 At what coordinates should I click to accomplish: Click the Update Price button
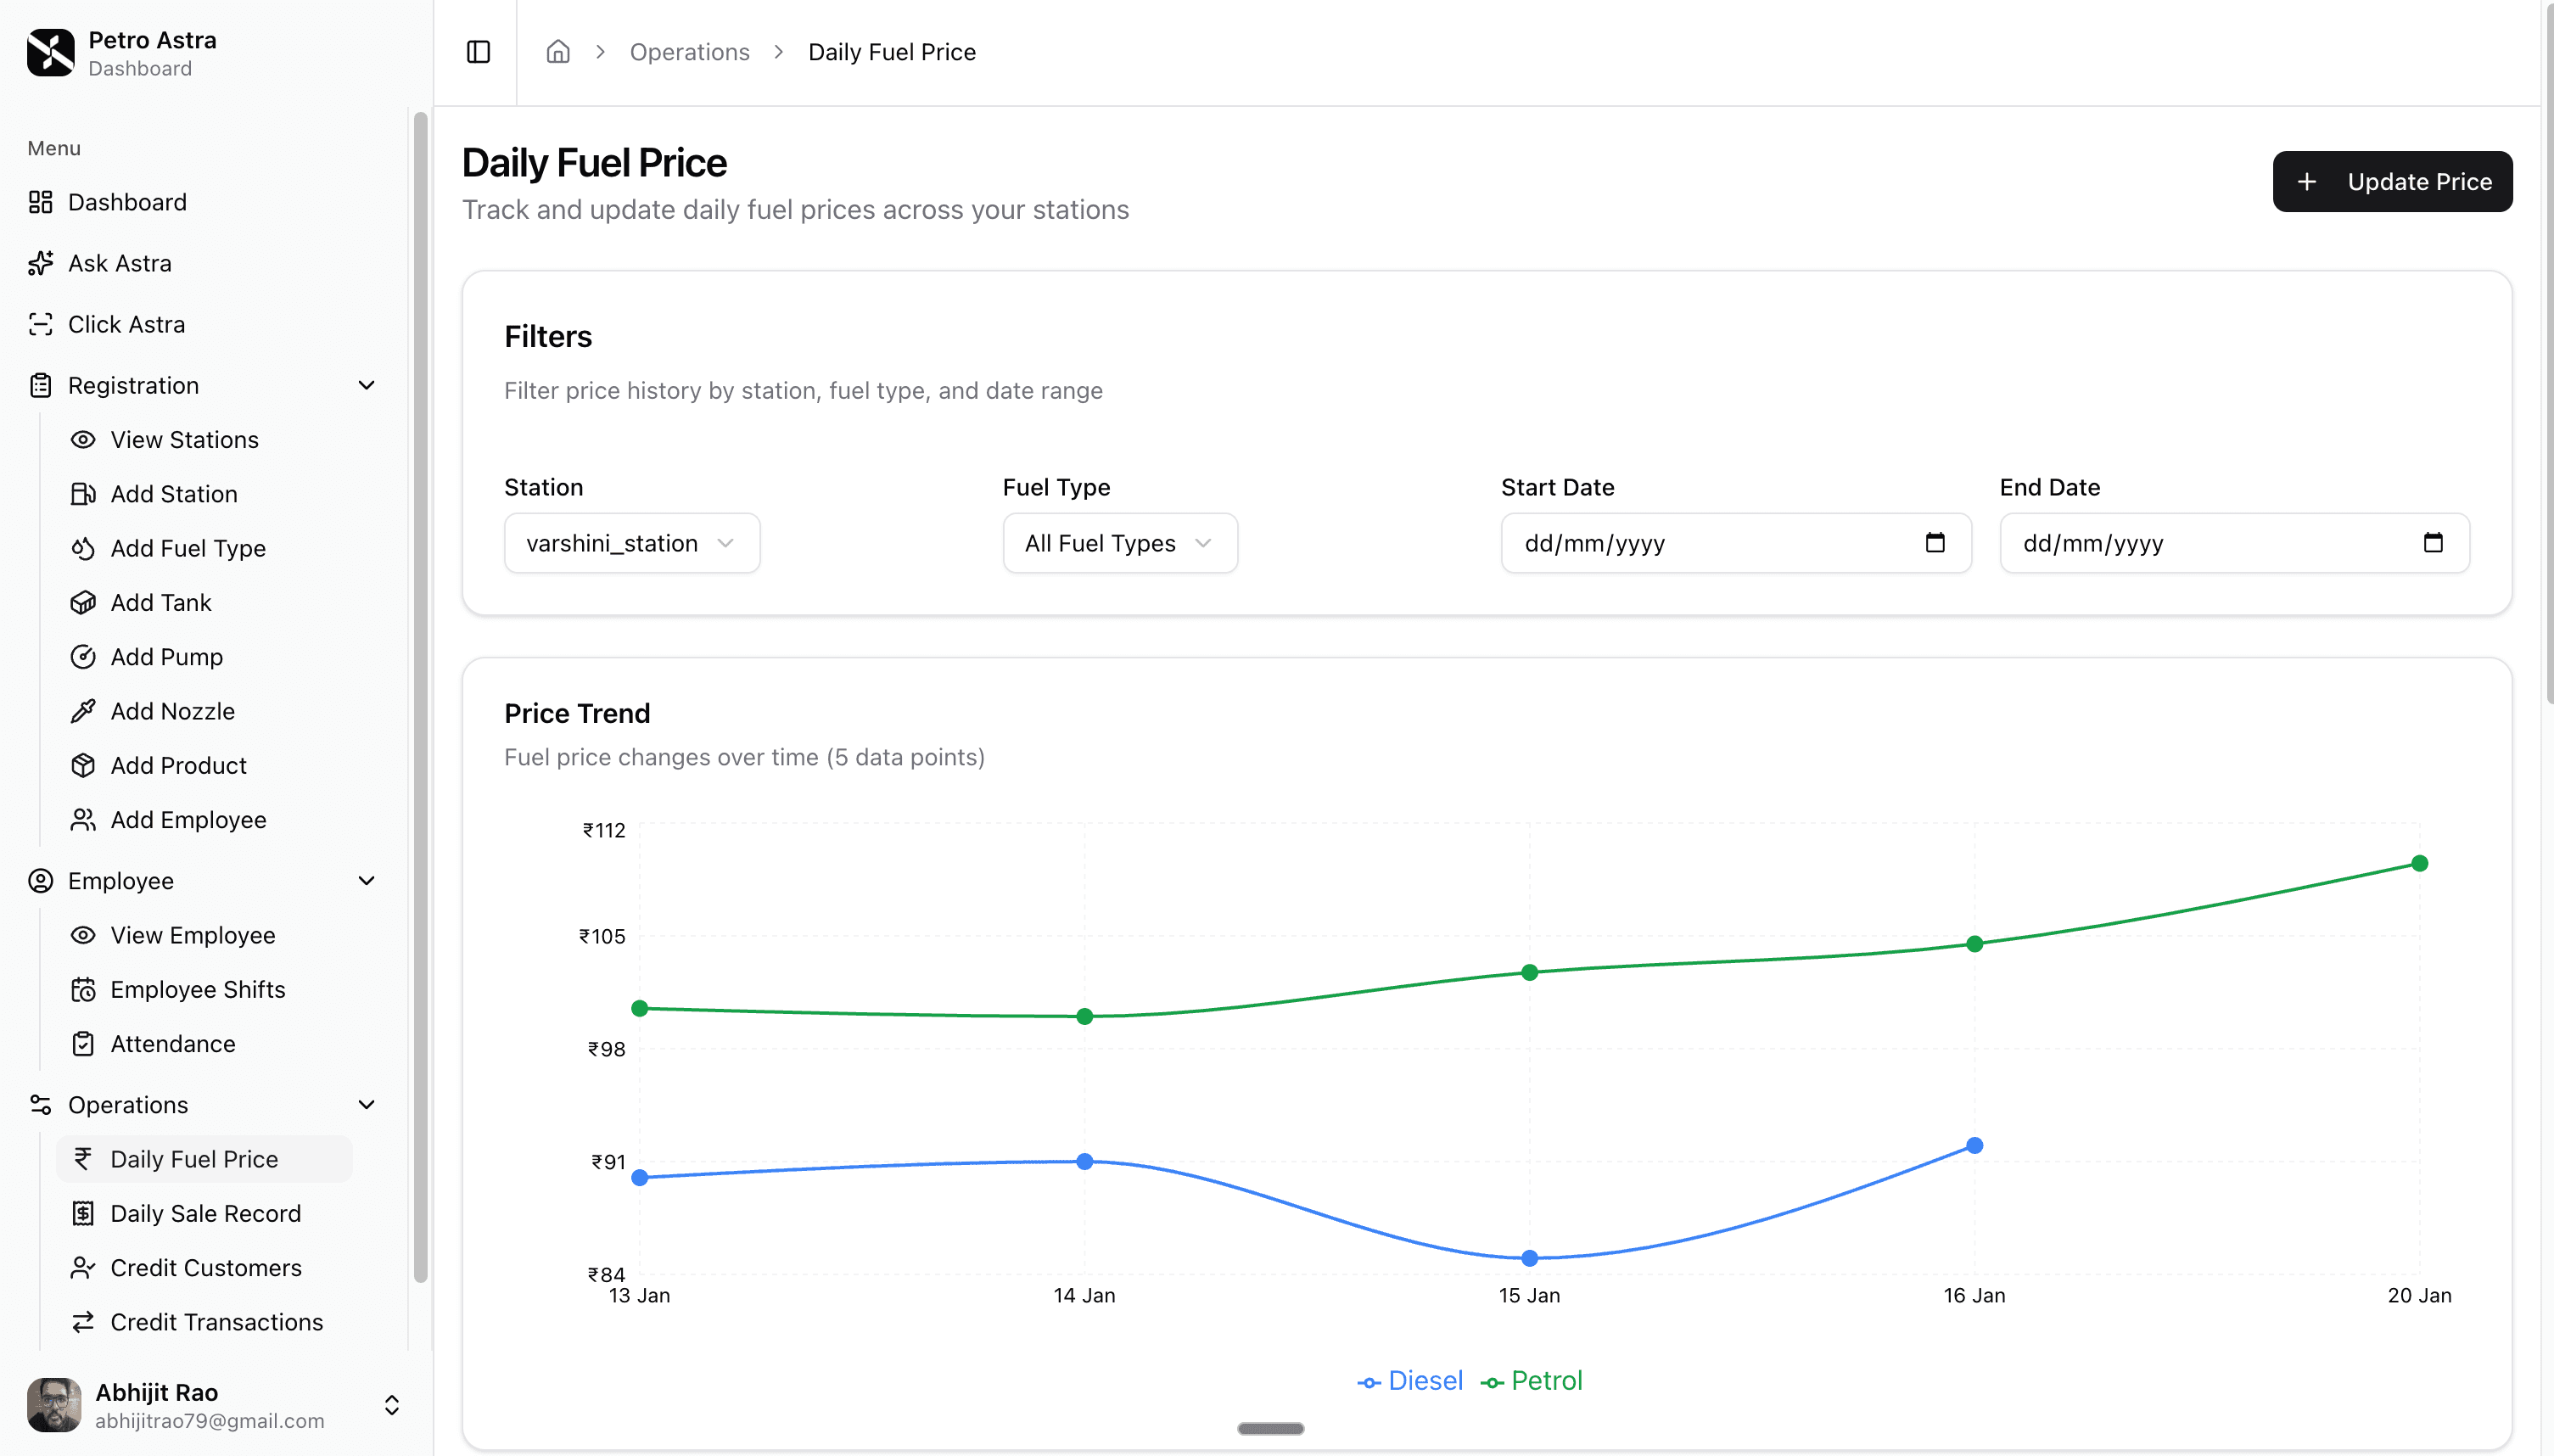click(2392, 181)
